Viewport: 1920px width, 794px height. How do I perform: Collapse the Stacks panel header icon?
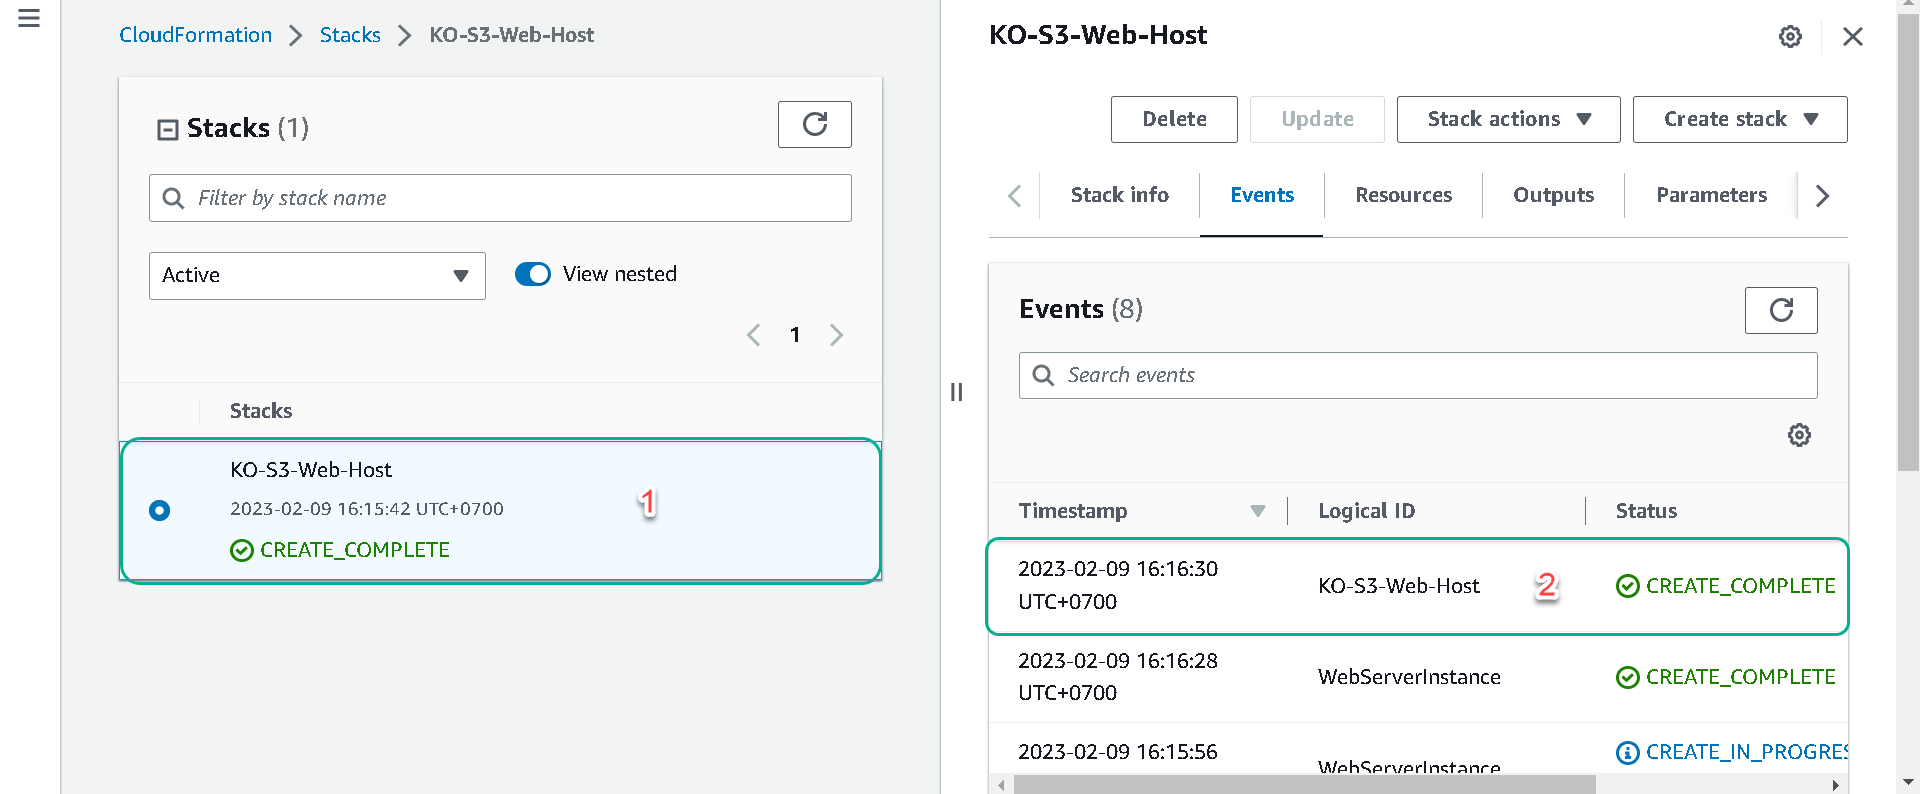(x=168, y=130)
